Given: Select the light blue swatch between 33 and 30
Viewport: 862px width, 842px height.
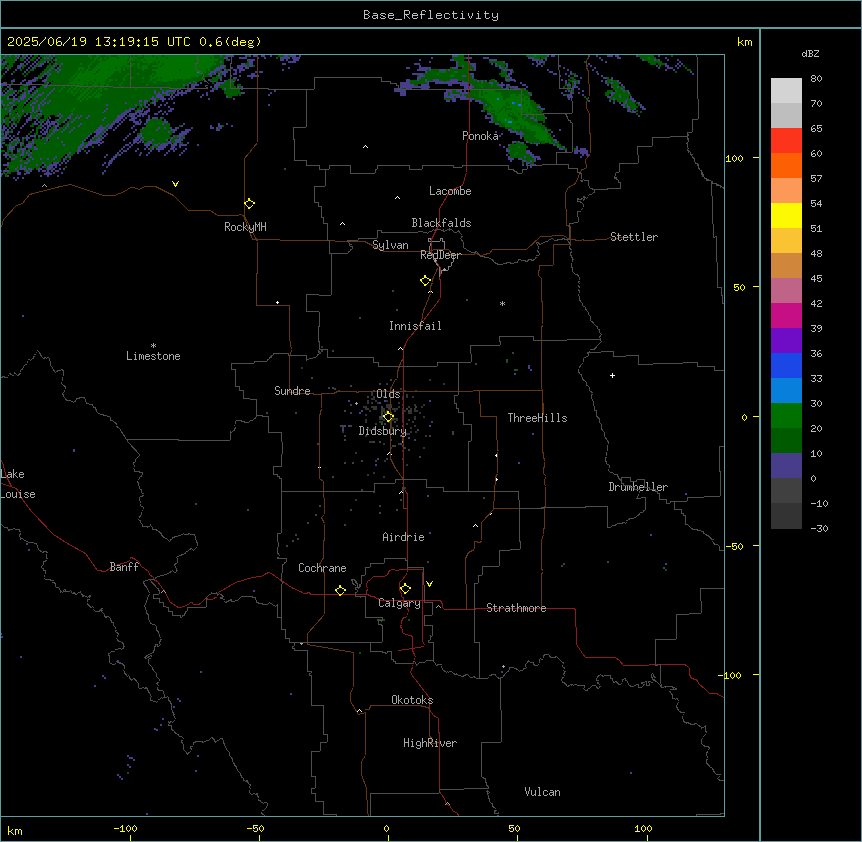Looking at the screenshot, I should (786, 391).
